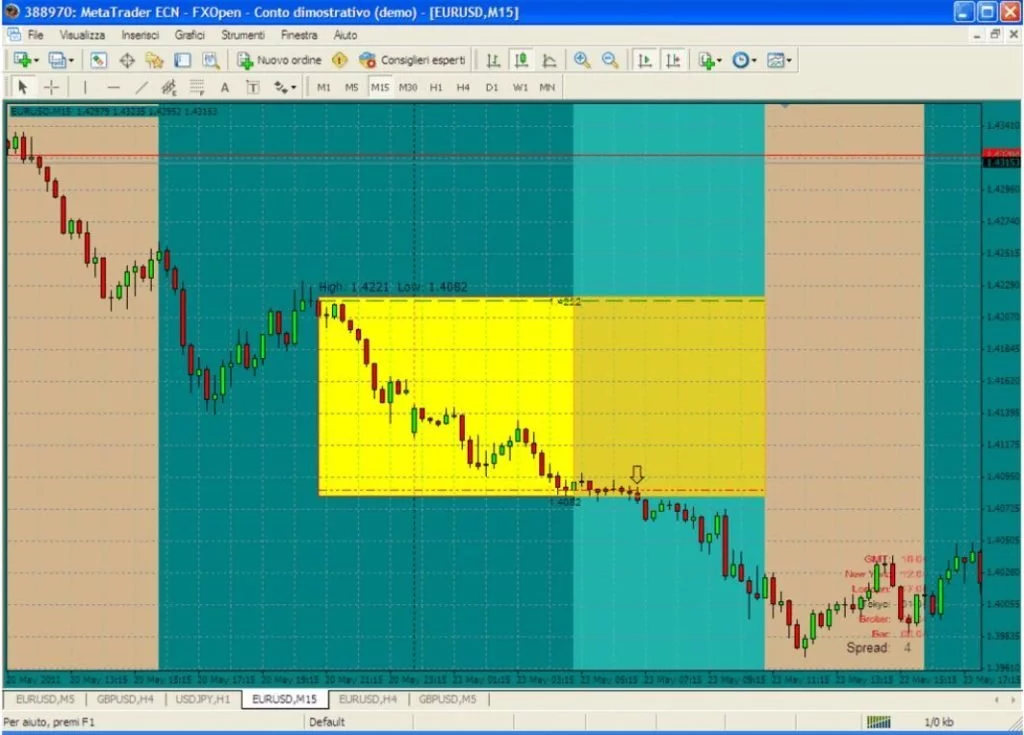Open the Periods timeframe dropdown
Viewport: 1024px width, 735px height.
click(740, 59)
